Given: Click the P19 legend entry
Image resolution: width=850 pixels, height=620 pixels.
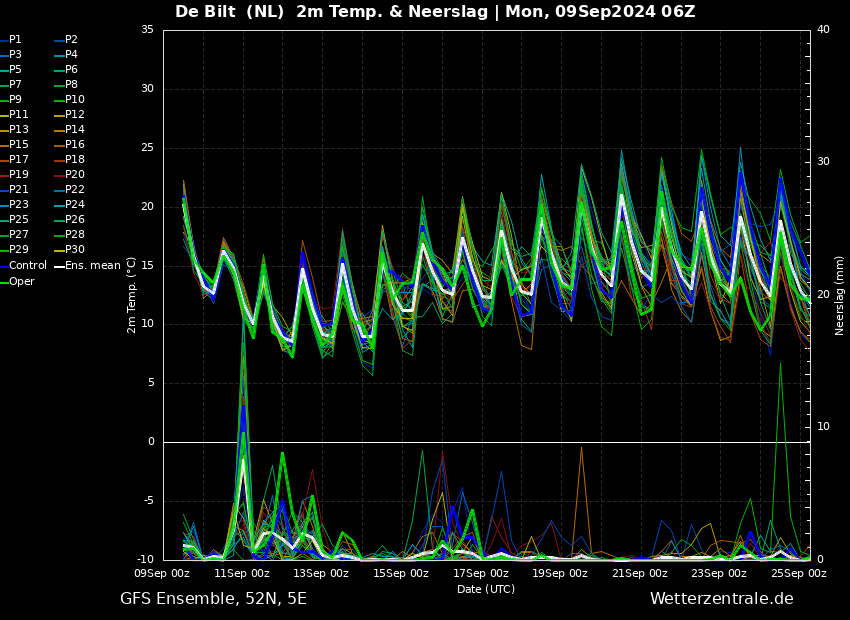Looking at the screenshot, I should (x=18, y=175).
